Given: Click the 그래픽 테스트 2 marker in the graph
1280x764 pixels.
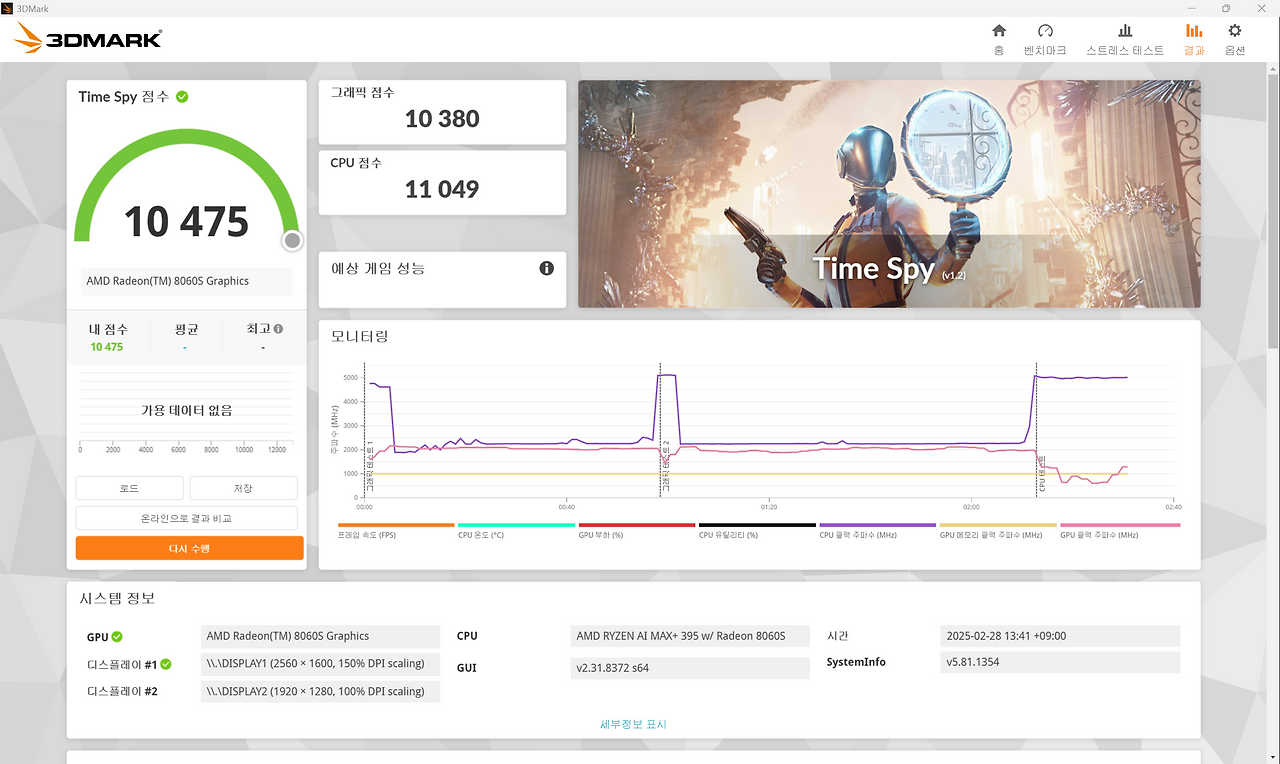Looking at the screenshot, I should pos(666,465).
